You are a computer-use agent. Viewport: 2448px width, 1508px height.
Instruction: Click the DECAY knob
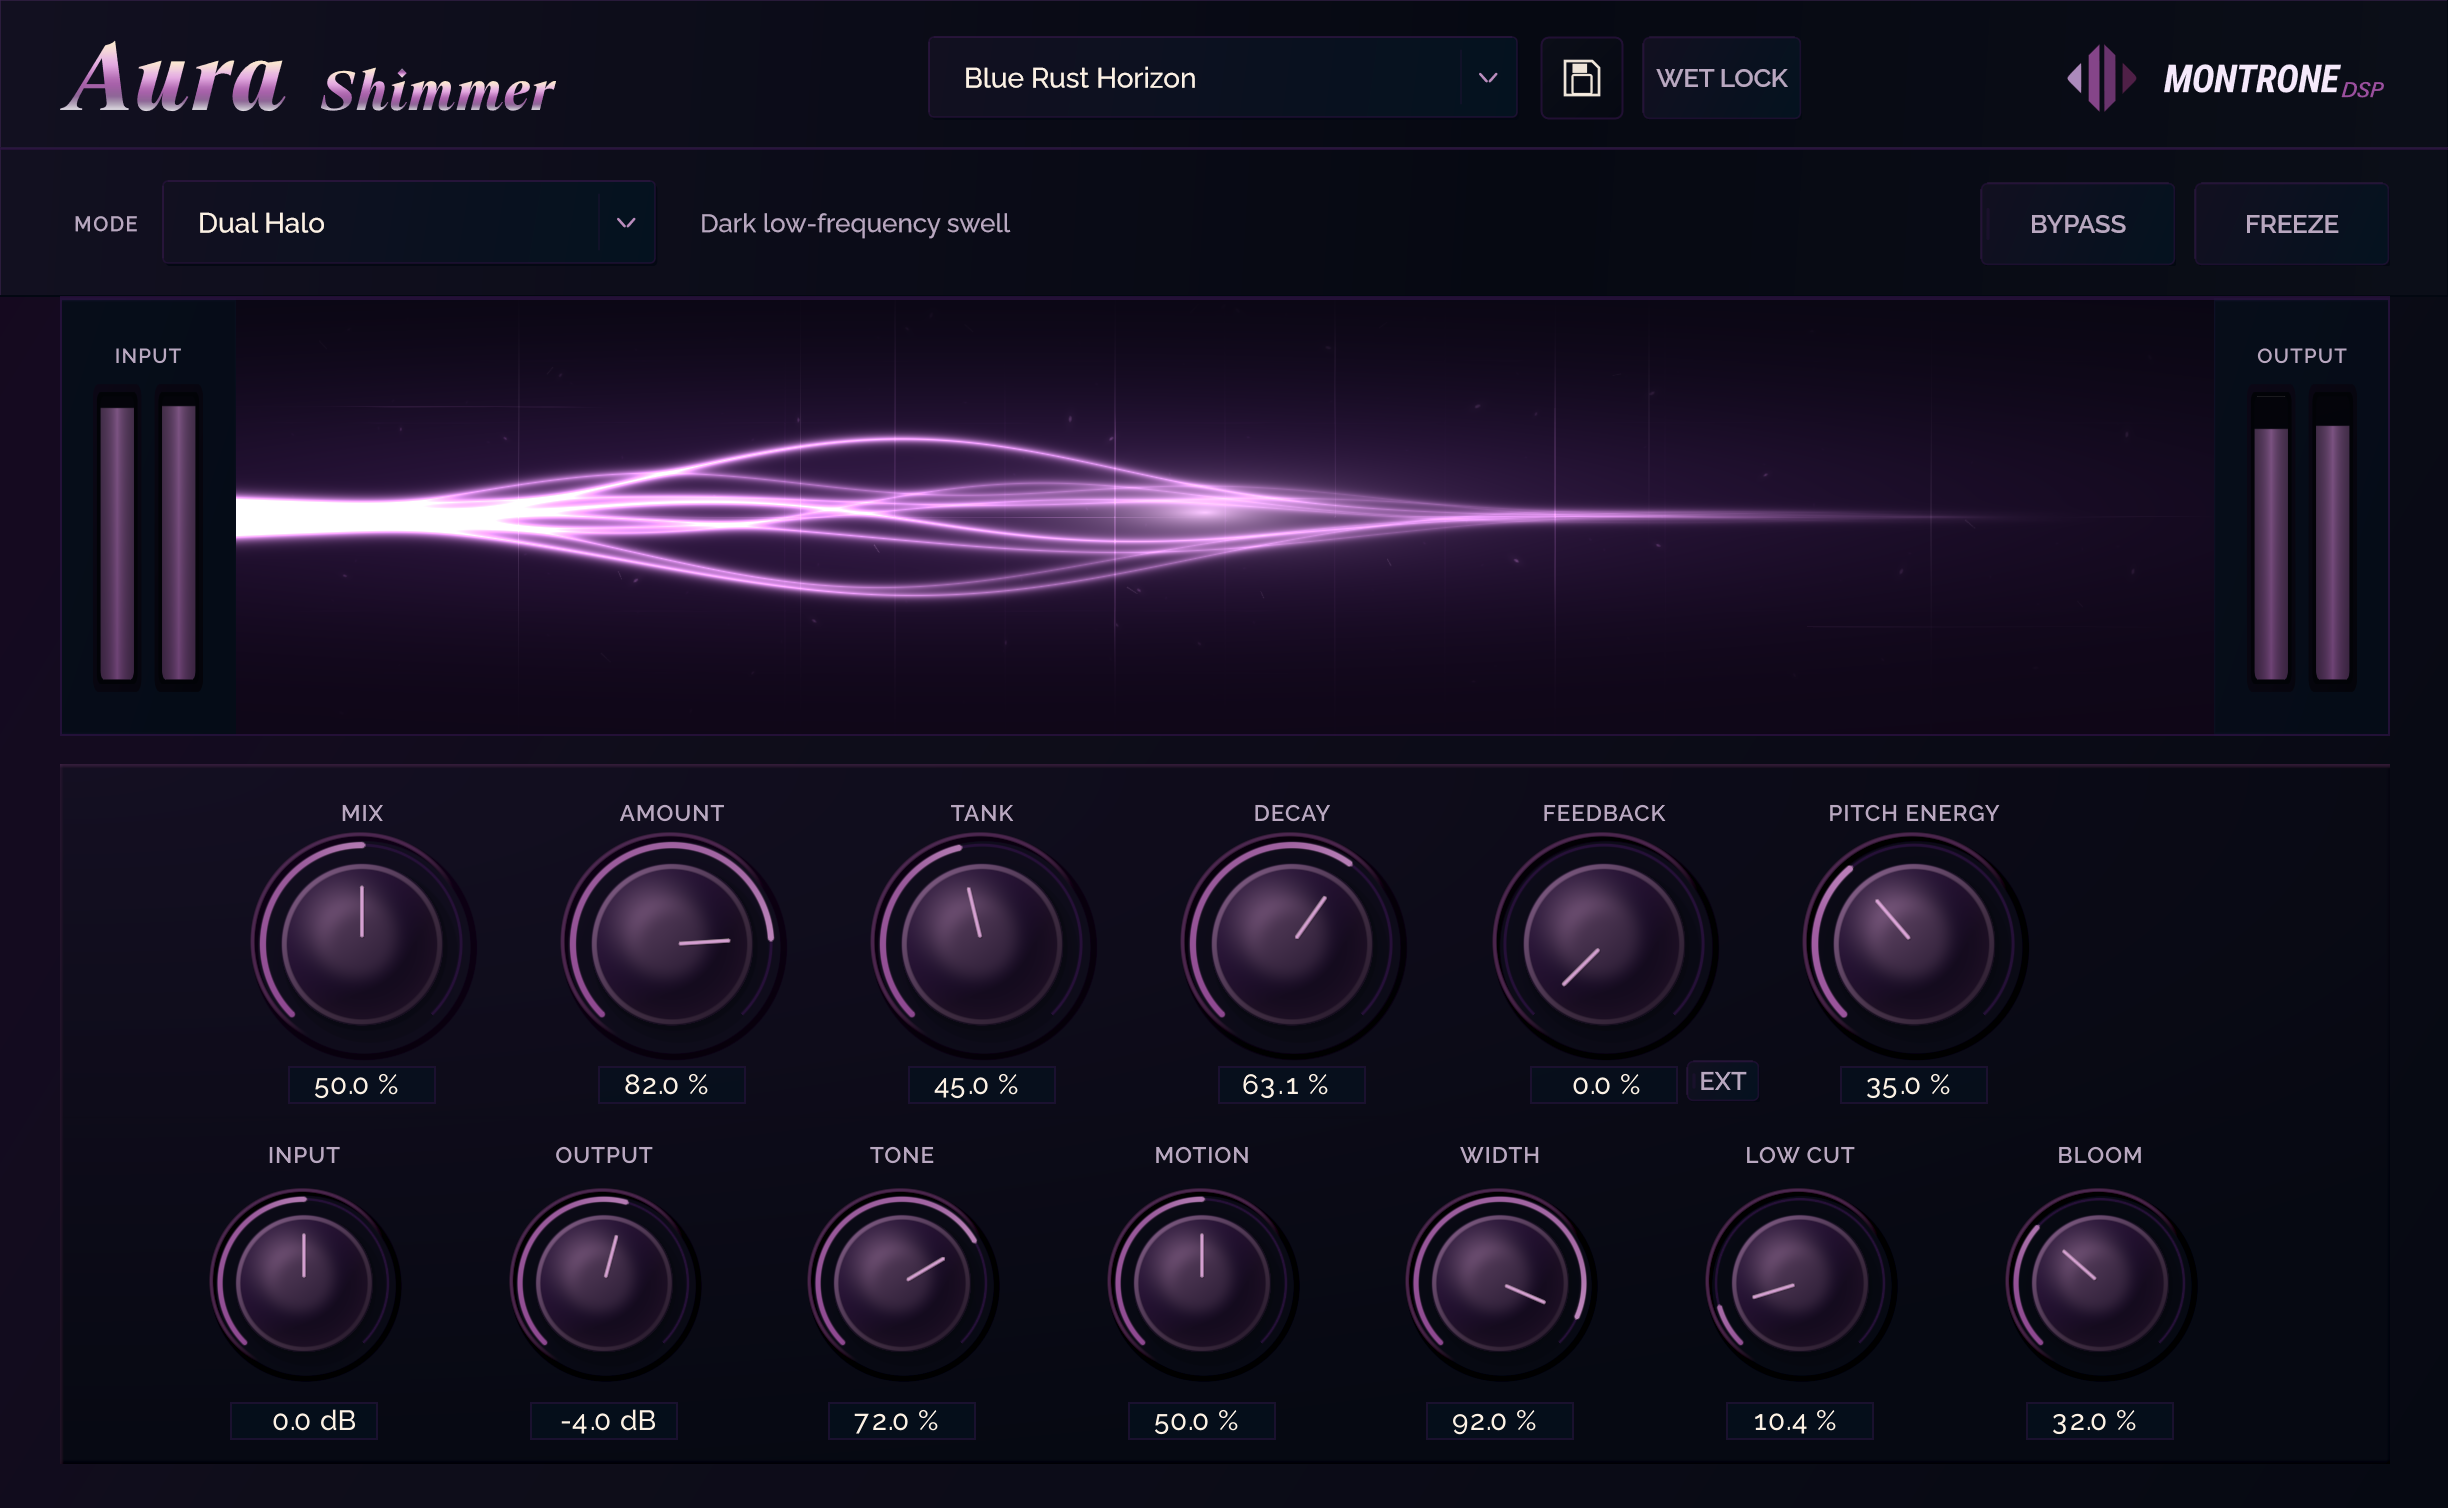tap(1292, 944)
